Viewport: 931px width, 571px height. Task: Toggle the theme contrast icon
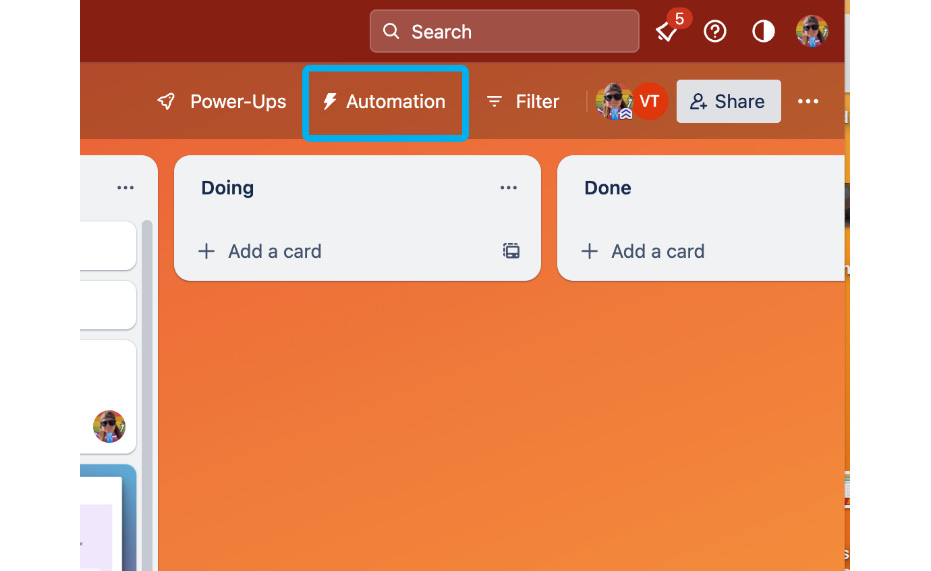tap(764, 31)
